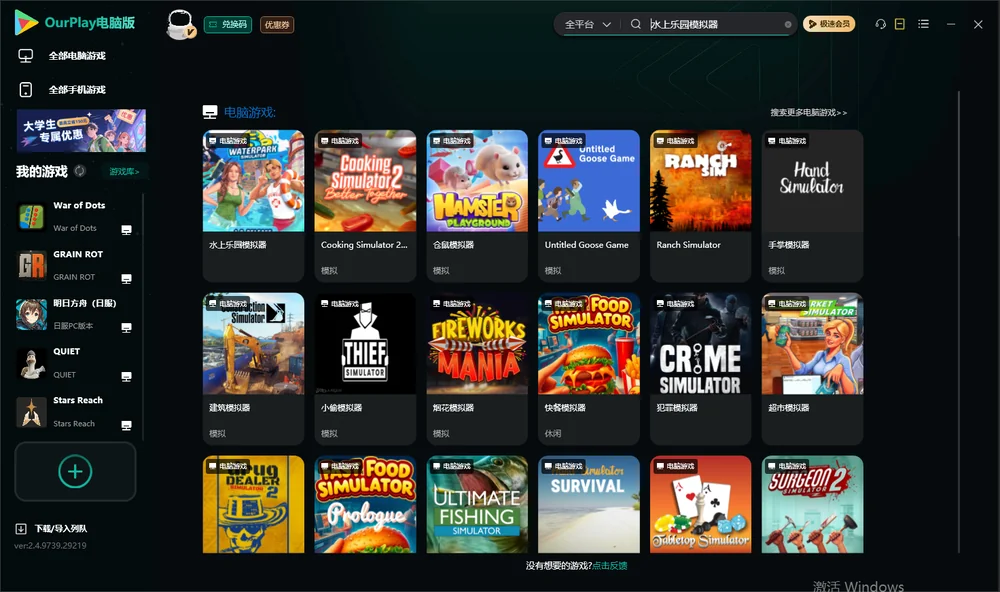The width and height of the screenshot is (1000, 592).
Task: Click the PC icon on QUIET row
Action: (x=126, y=376)
